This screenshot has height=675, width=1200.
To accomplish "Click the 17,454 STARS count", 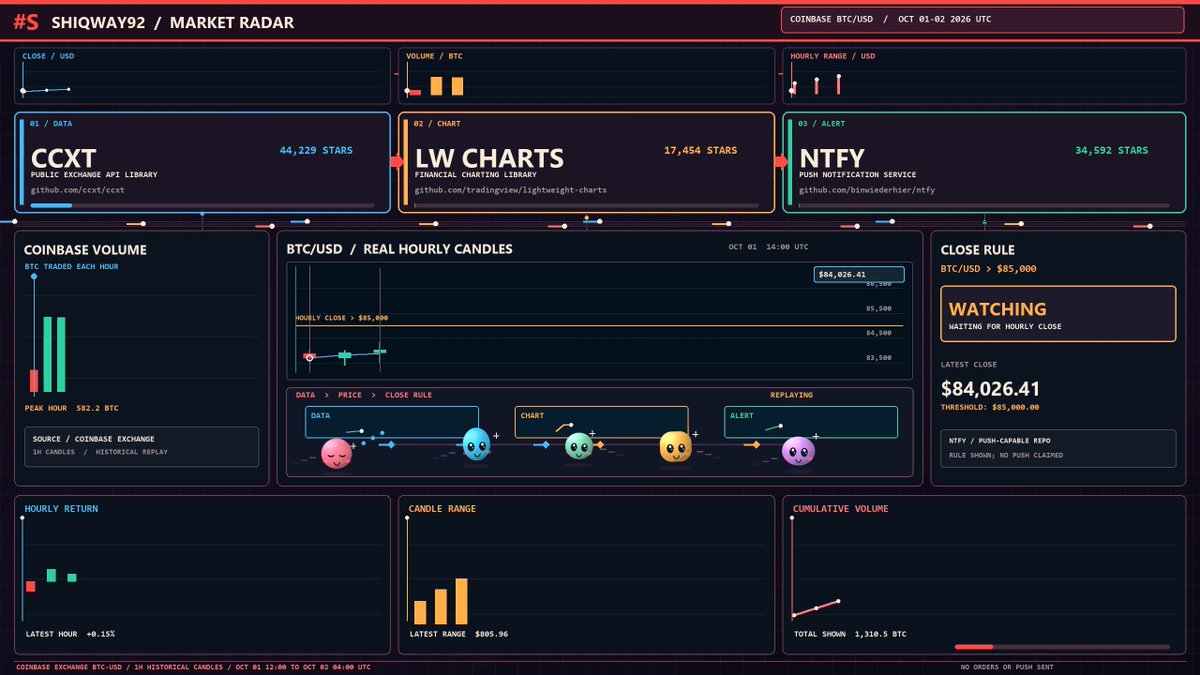I will coord(700,151).
